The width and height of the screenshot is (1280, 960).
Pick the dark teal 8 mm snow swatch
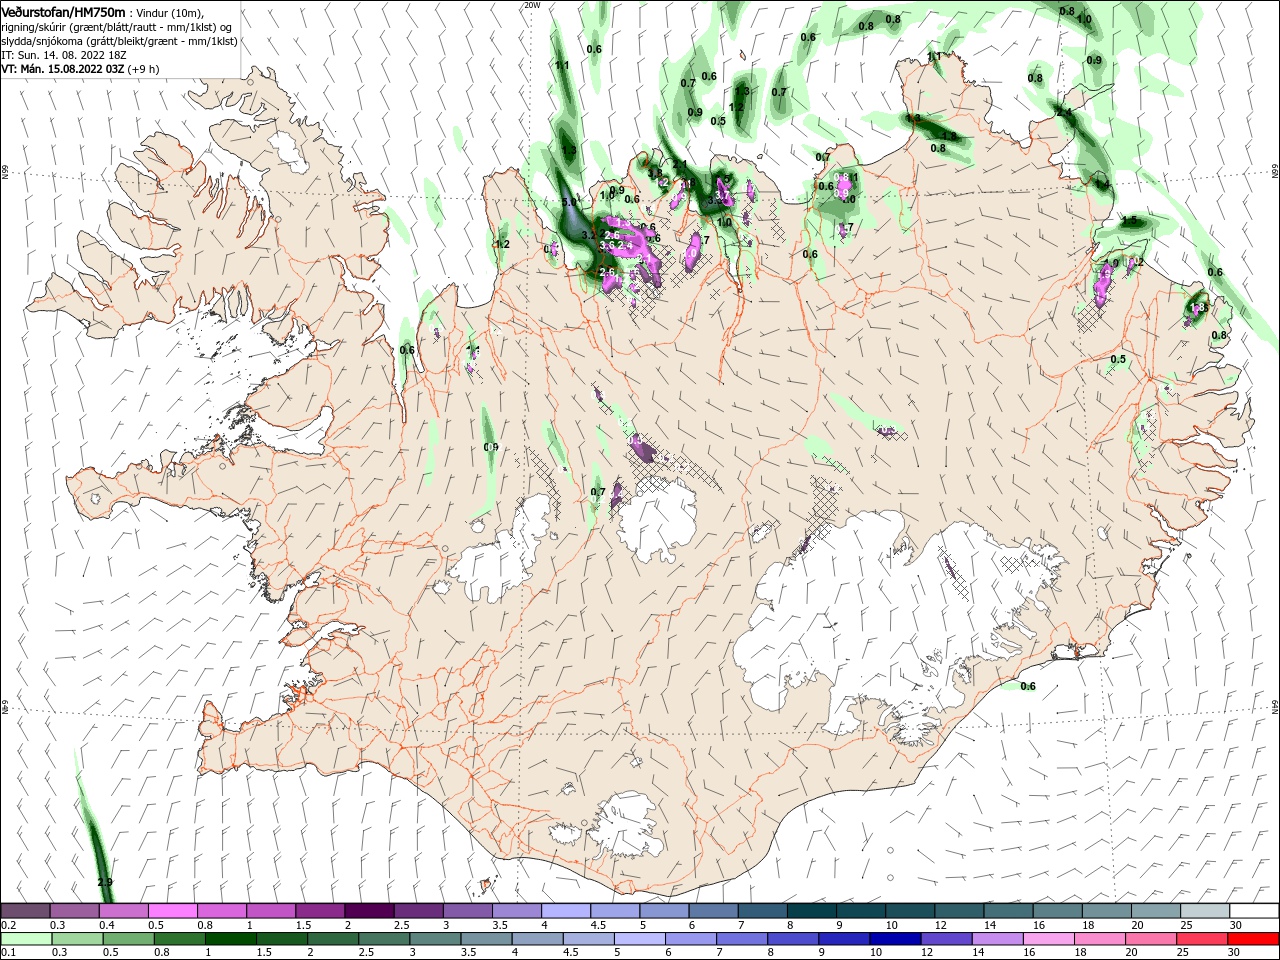(x=810, y=911)
